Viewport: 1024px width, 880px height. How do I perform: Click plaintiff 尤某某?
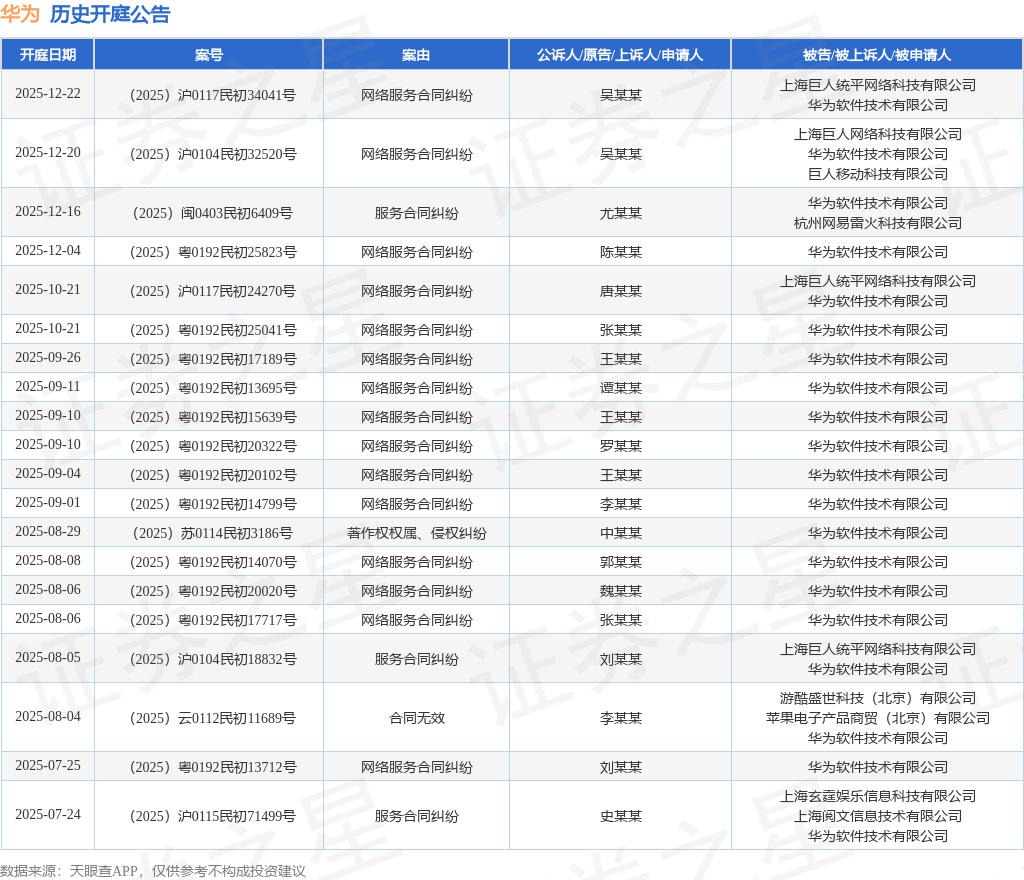620,213
